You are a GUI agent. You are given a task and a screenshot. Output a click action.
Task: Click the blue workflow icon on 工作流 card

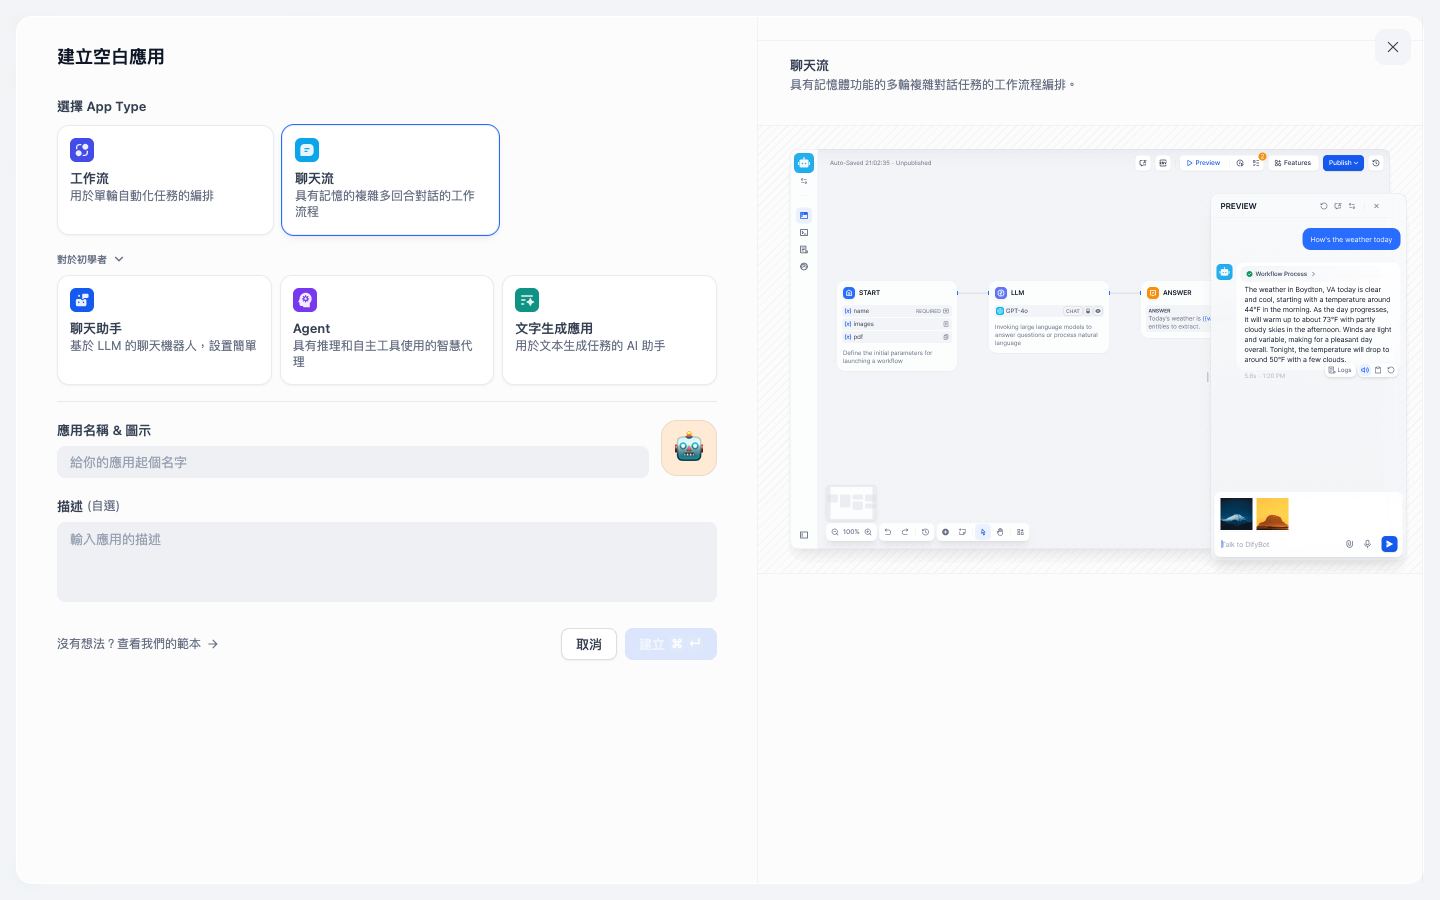click(x=82, y=150)
